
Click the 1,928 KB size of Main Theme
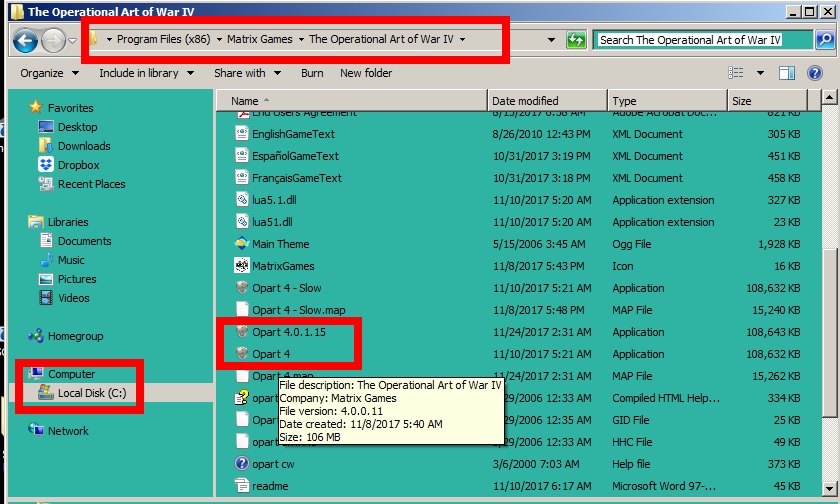[x=779, y=244]
